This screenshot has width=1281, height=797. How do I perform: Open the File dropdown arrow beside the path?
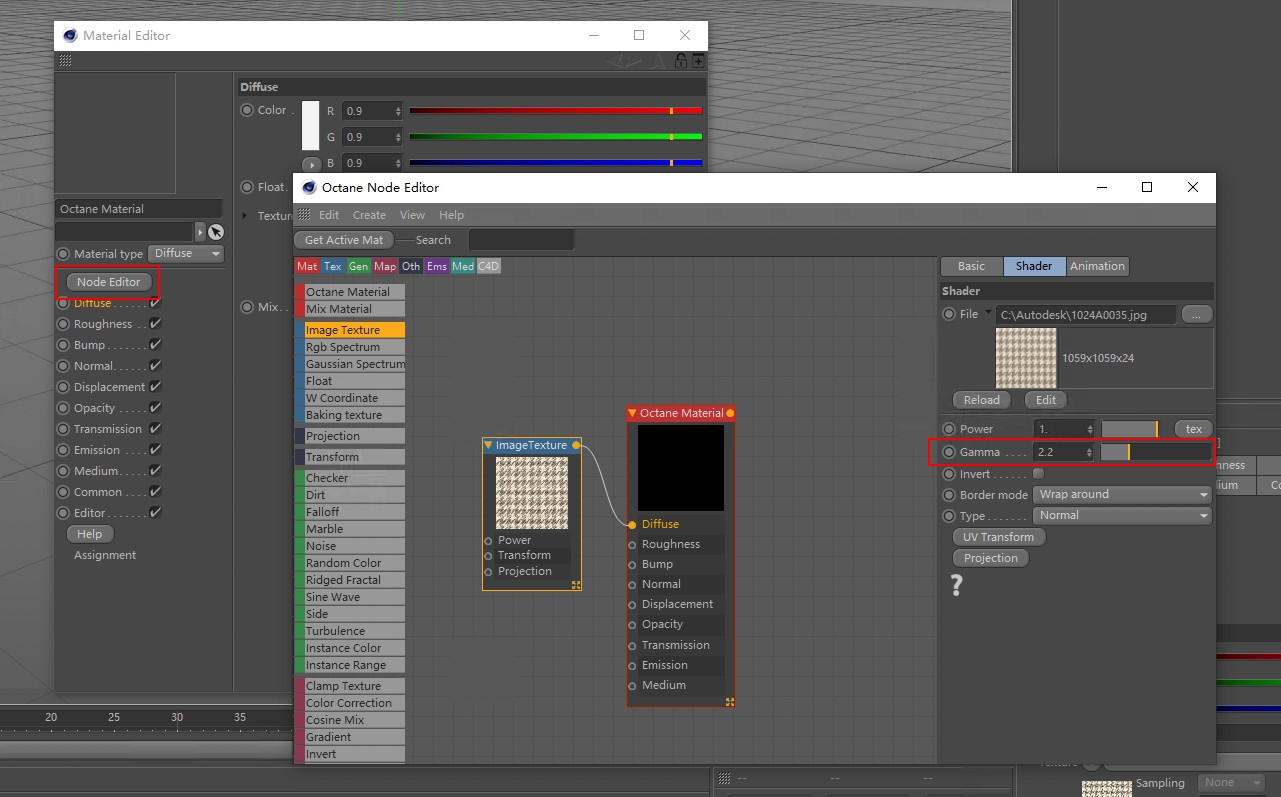989,313
